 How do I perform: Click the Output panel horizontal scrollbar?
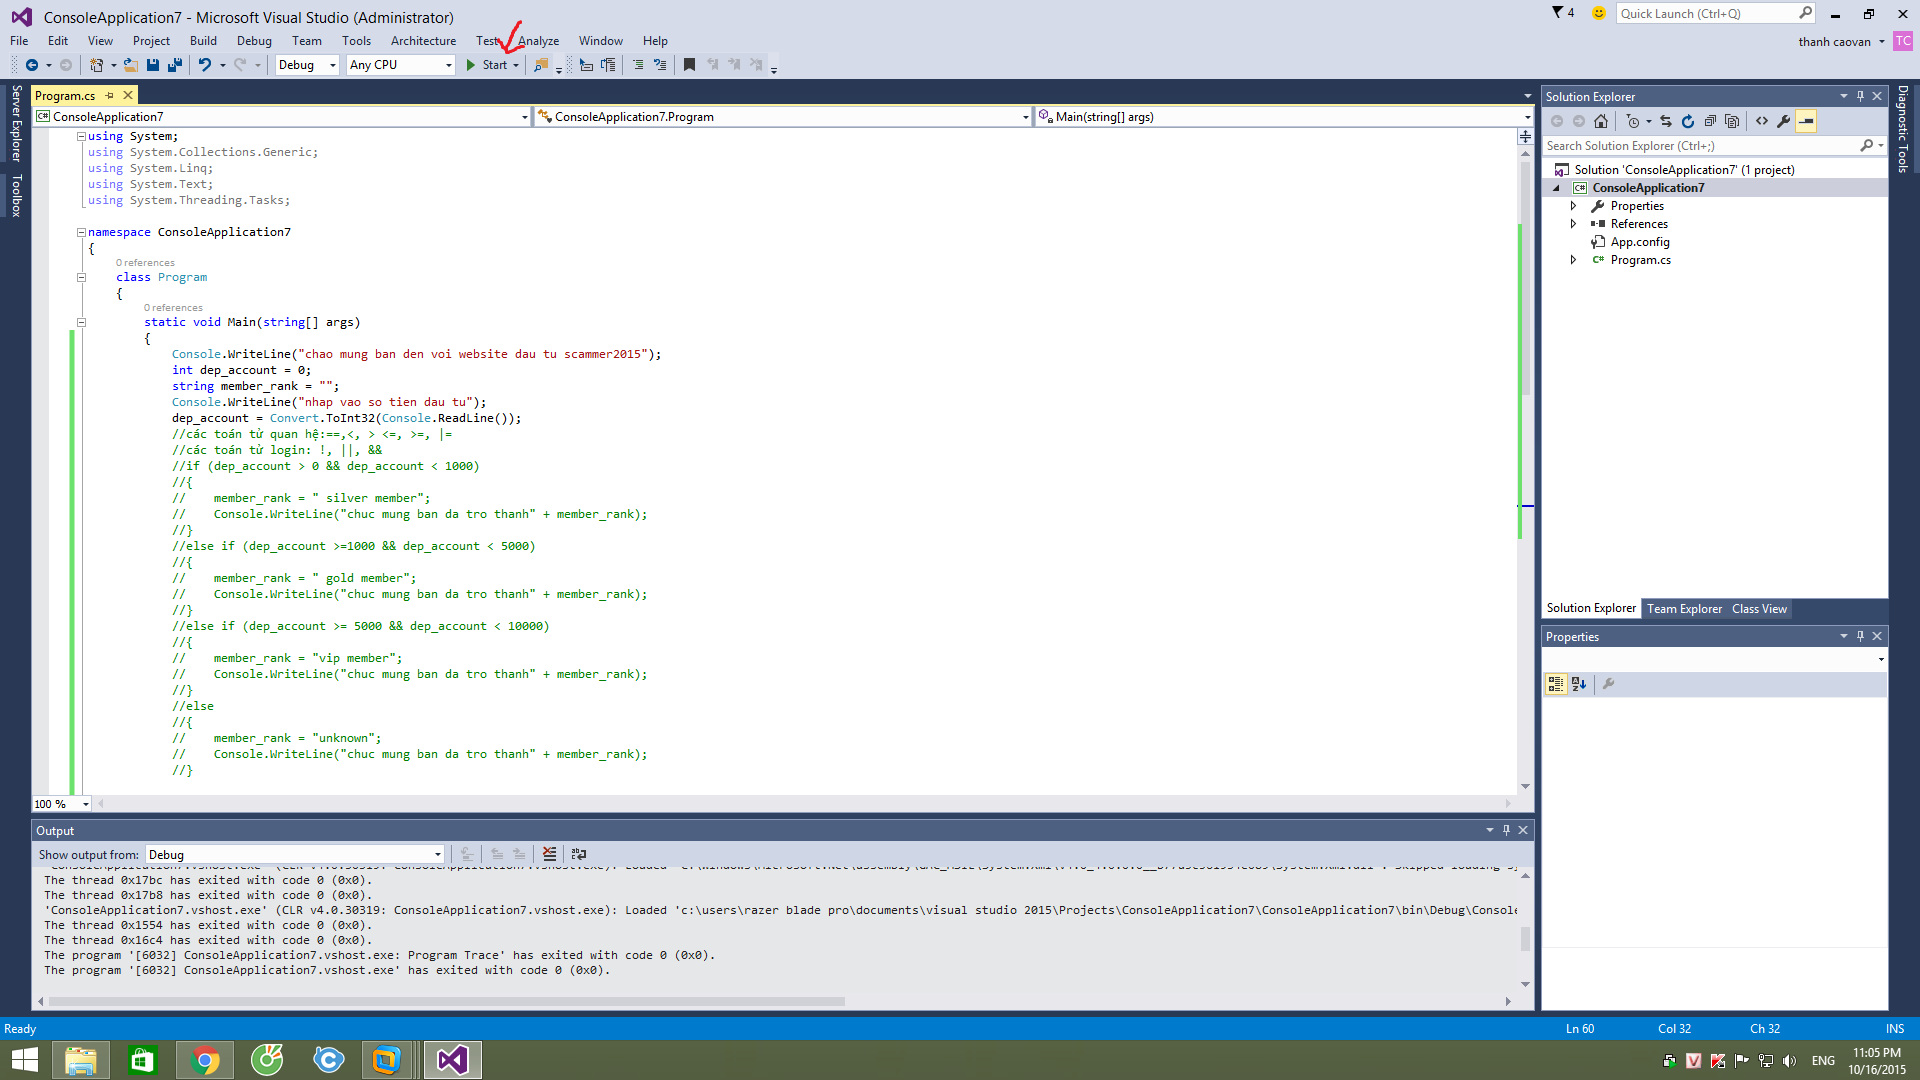pos(446,1001)
